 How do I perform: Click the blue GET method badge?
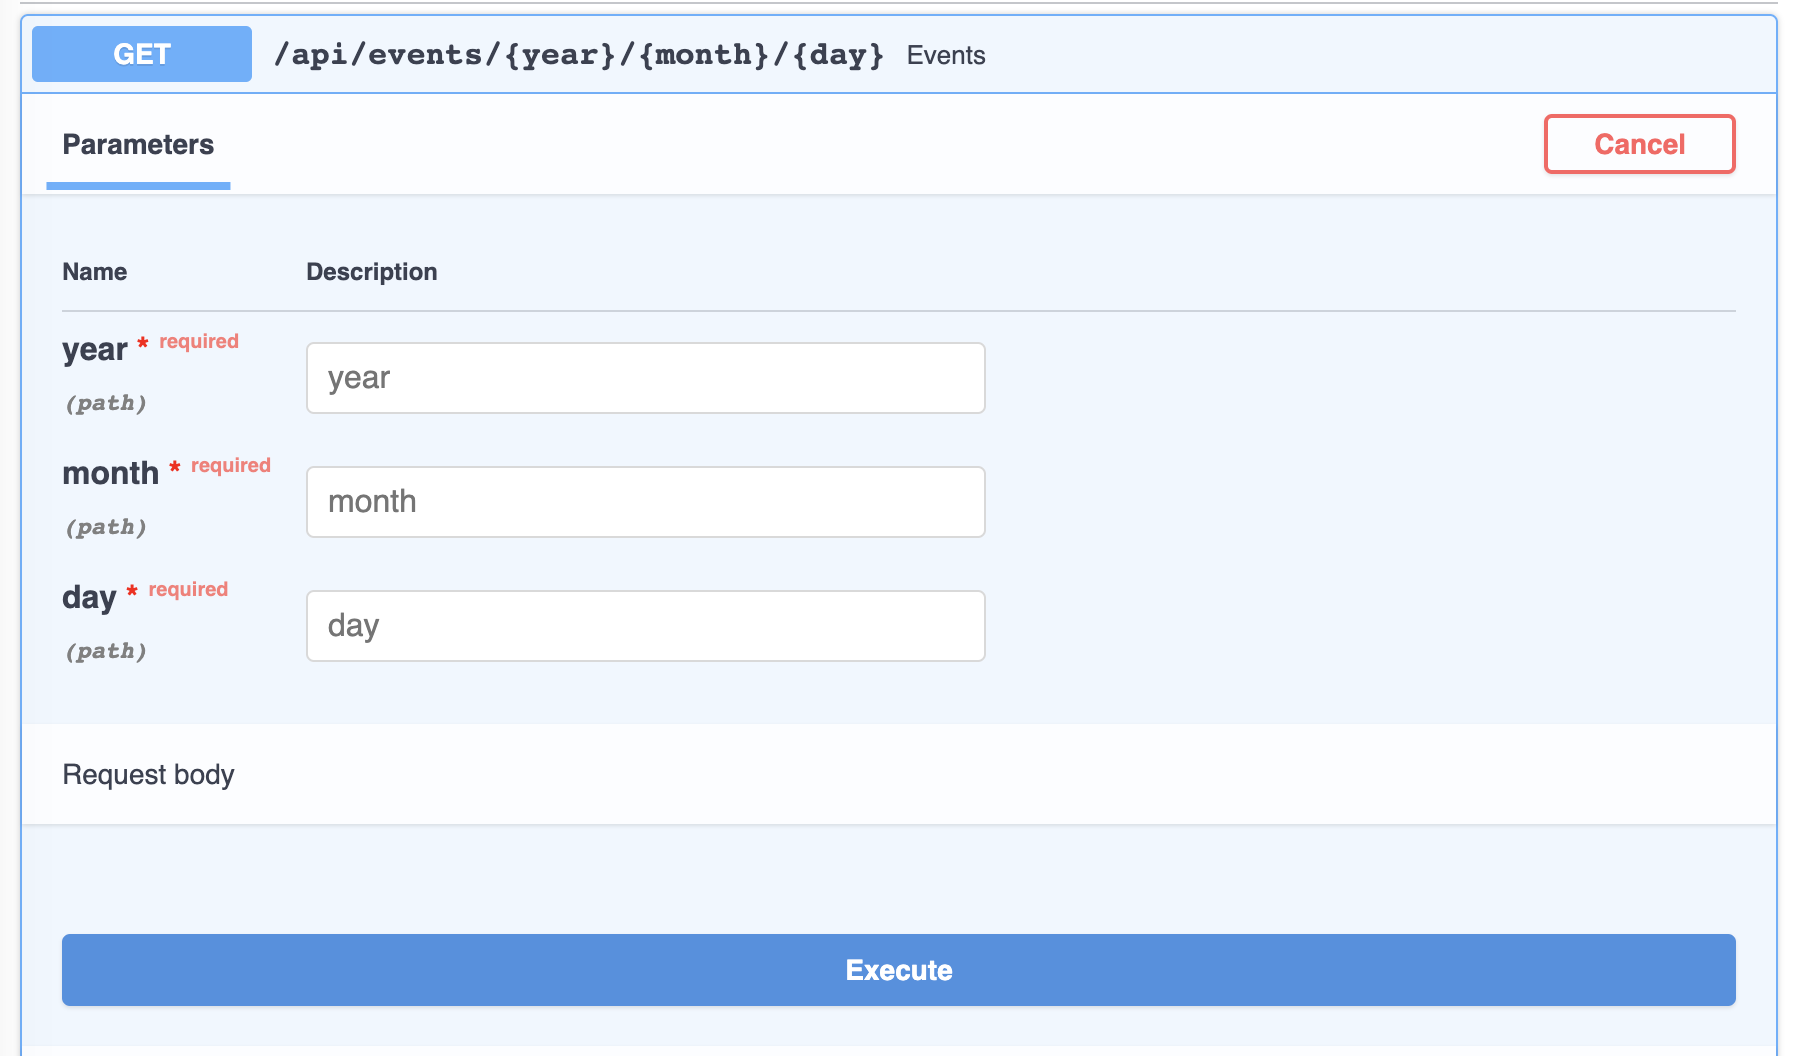point(142,54)
